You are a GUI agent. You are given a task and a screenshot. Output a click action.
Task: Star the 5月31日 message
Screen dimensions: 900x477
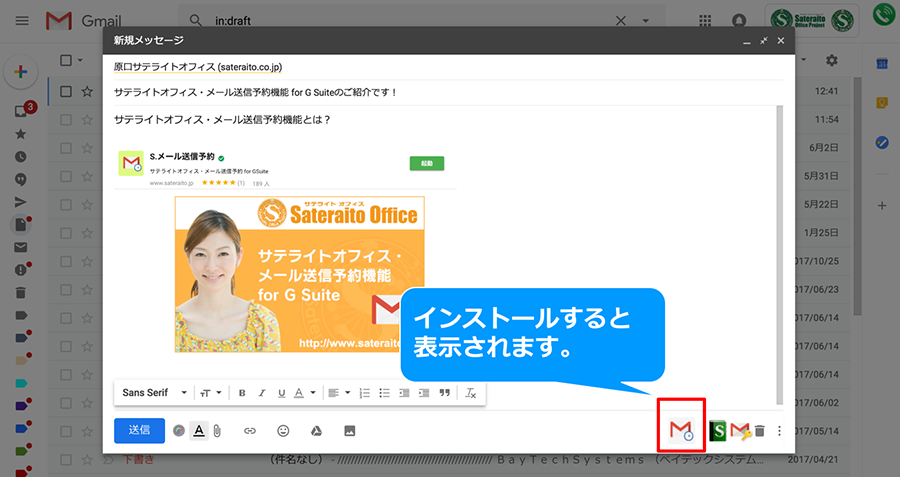(x=87, y=176)
